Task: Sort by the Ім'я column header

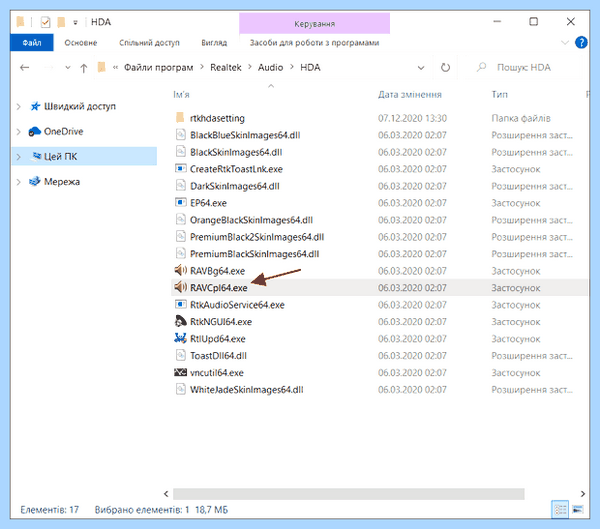Action: (181, 95)
